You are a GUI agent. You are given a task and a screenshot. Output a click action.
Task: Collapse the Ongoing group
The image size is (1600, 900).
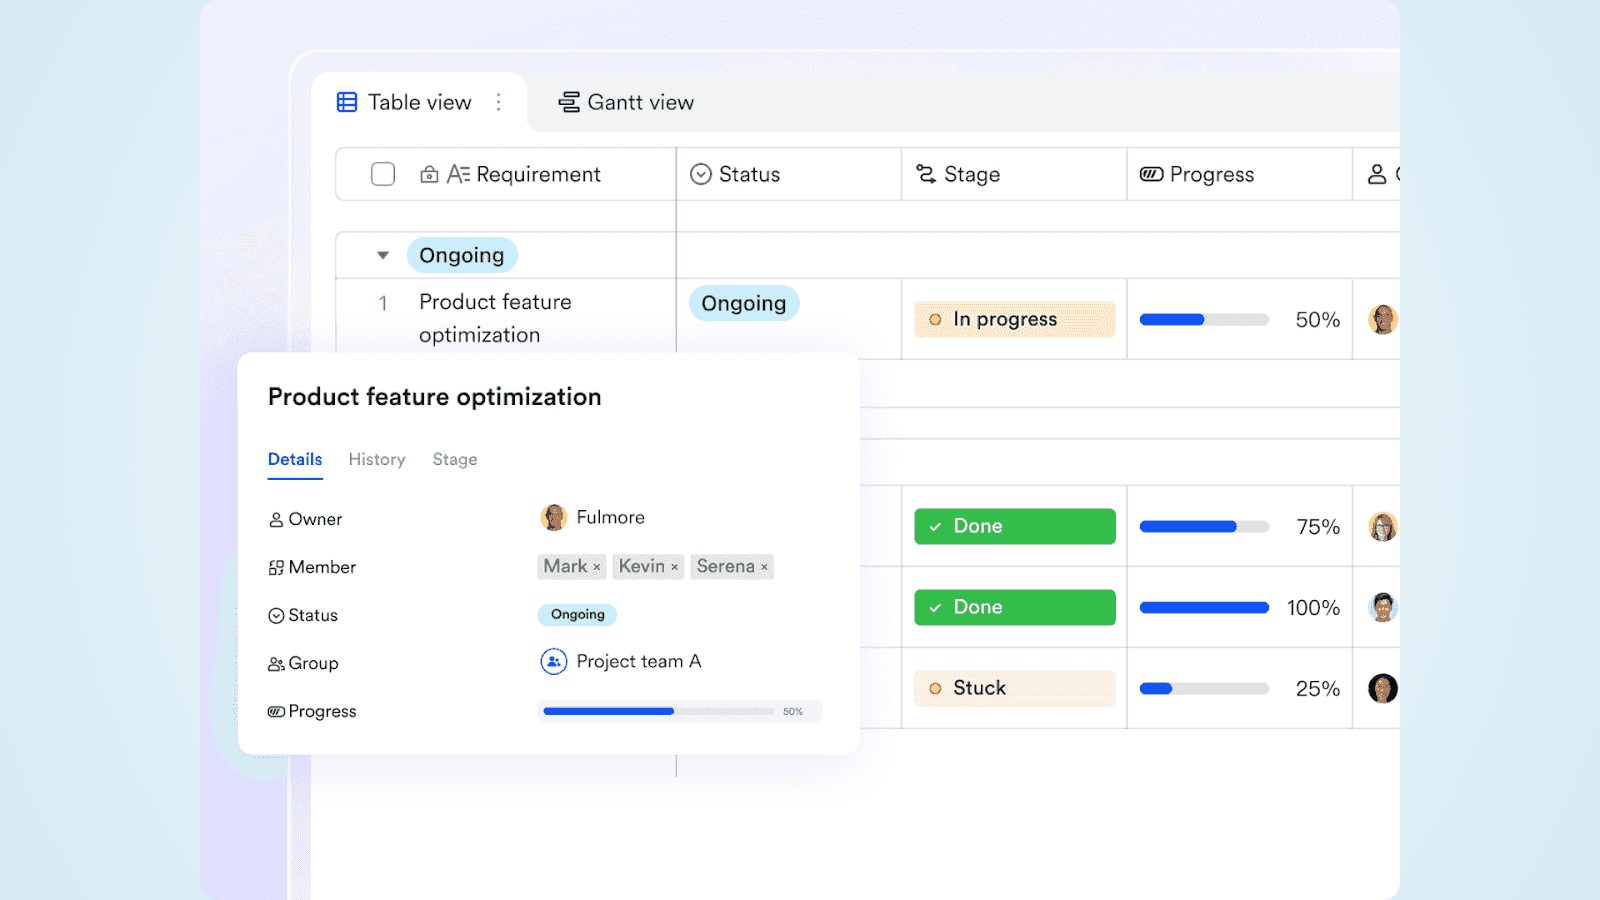(383, 254)
